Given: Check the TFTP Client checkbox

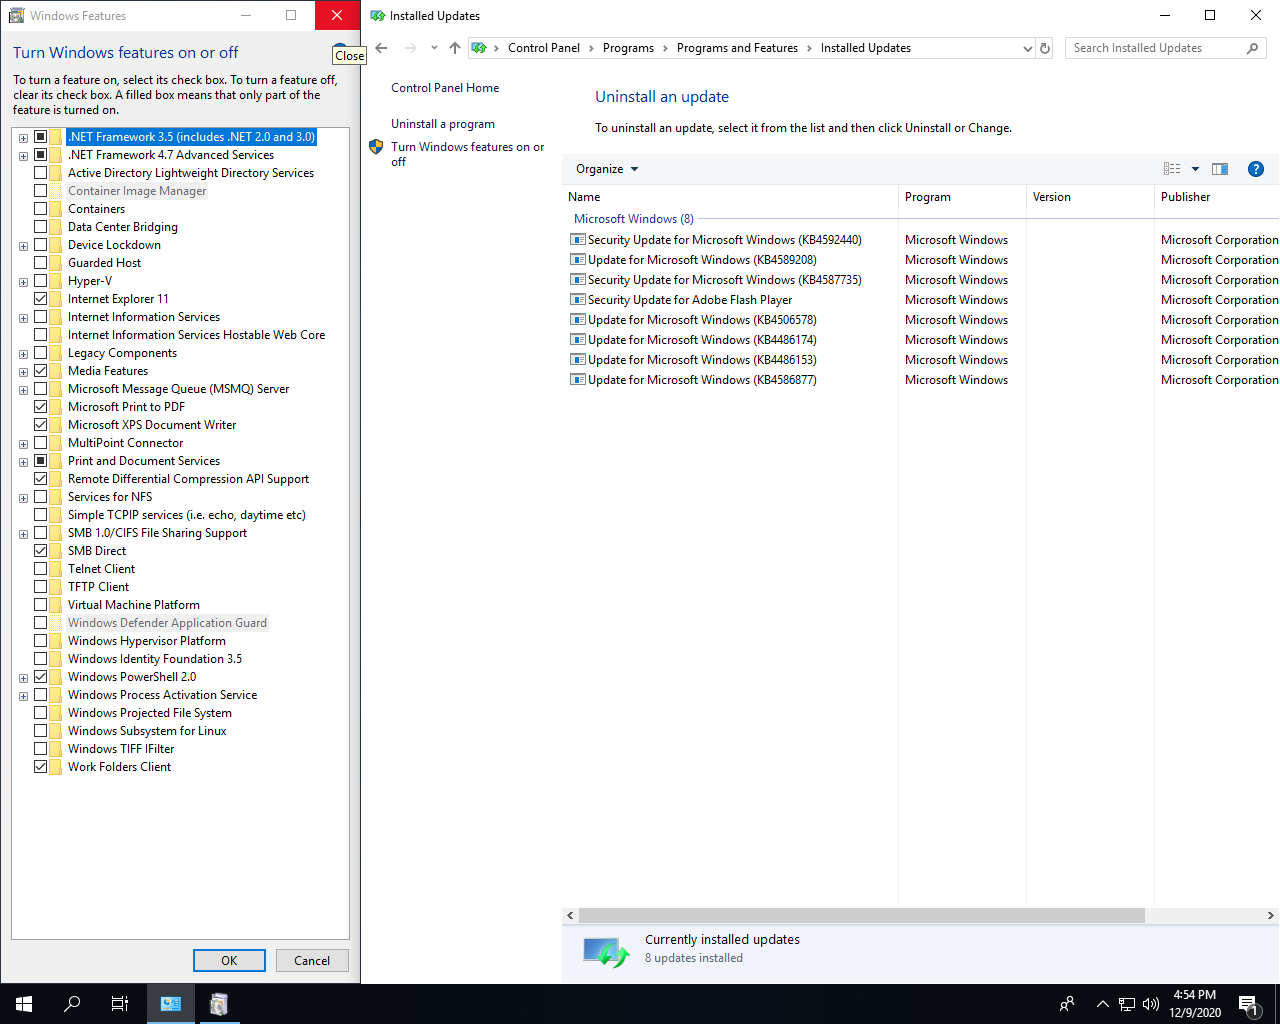Looking at the screenshot, I should point(41,587).
